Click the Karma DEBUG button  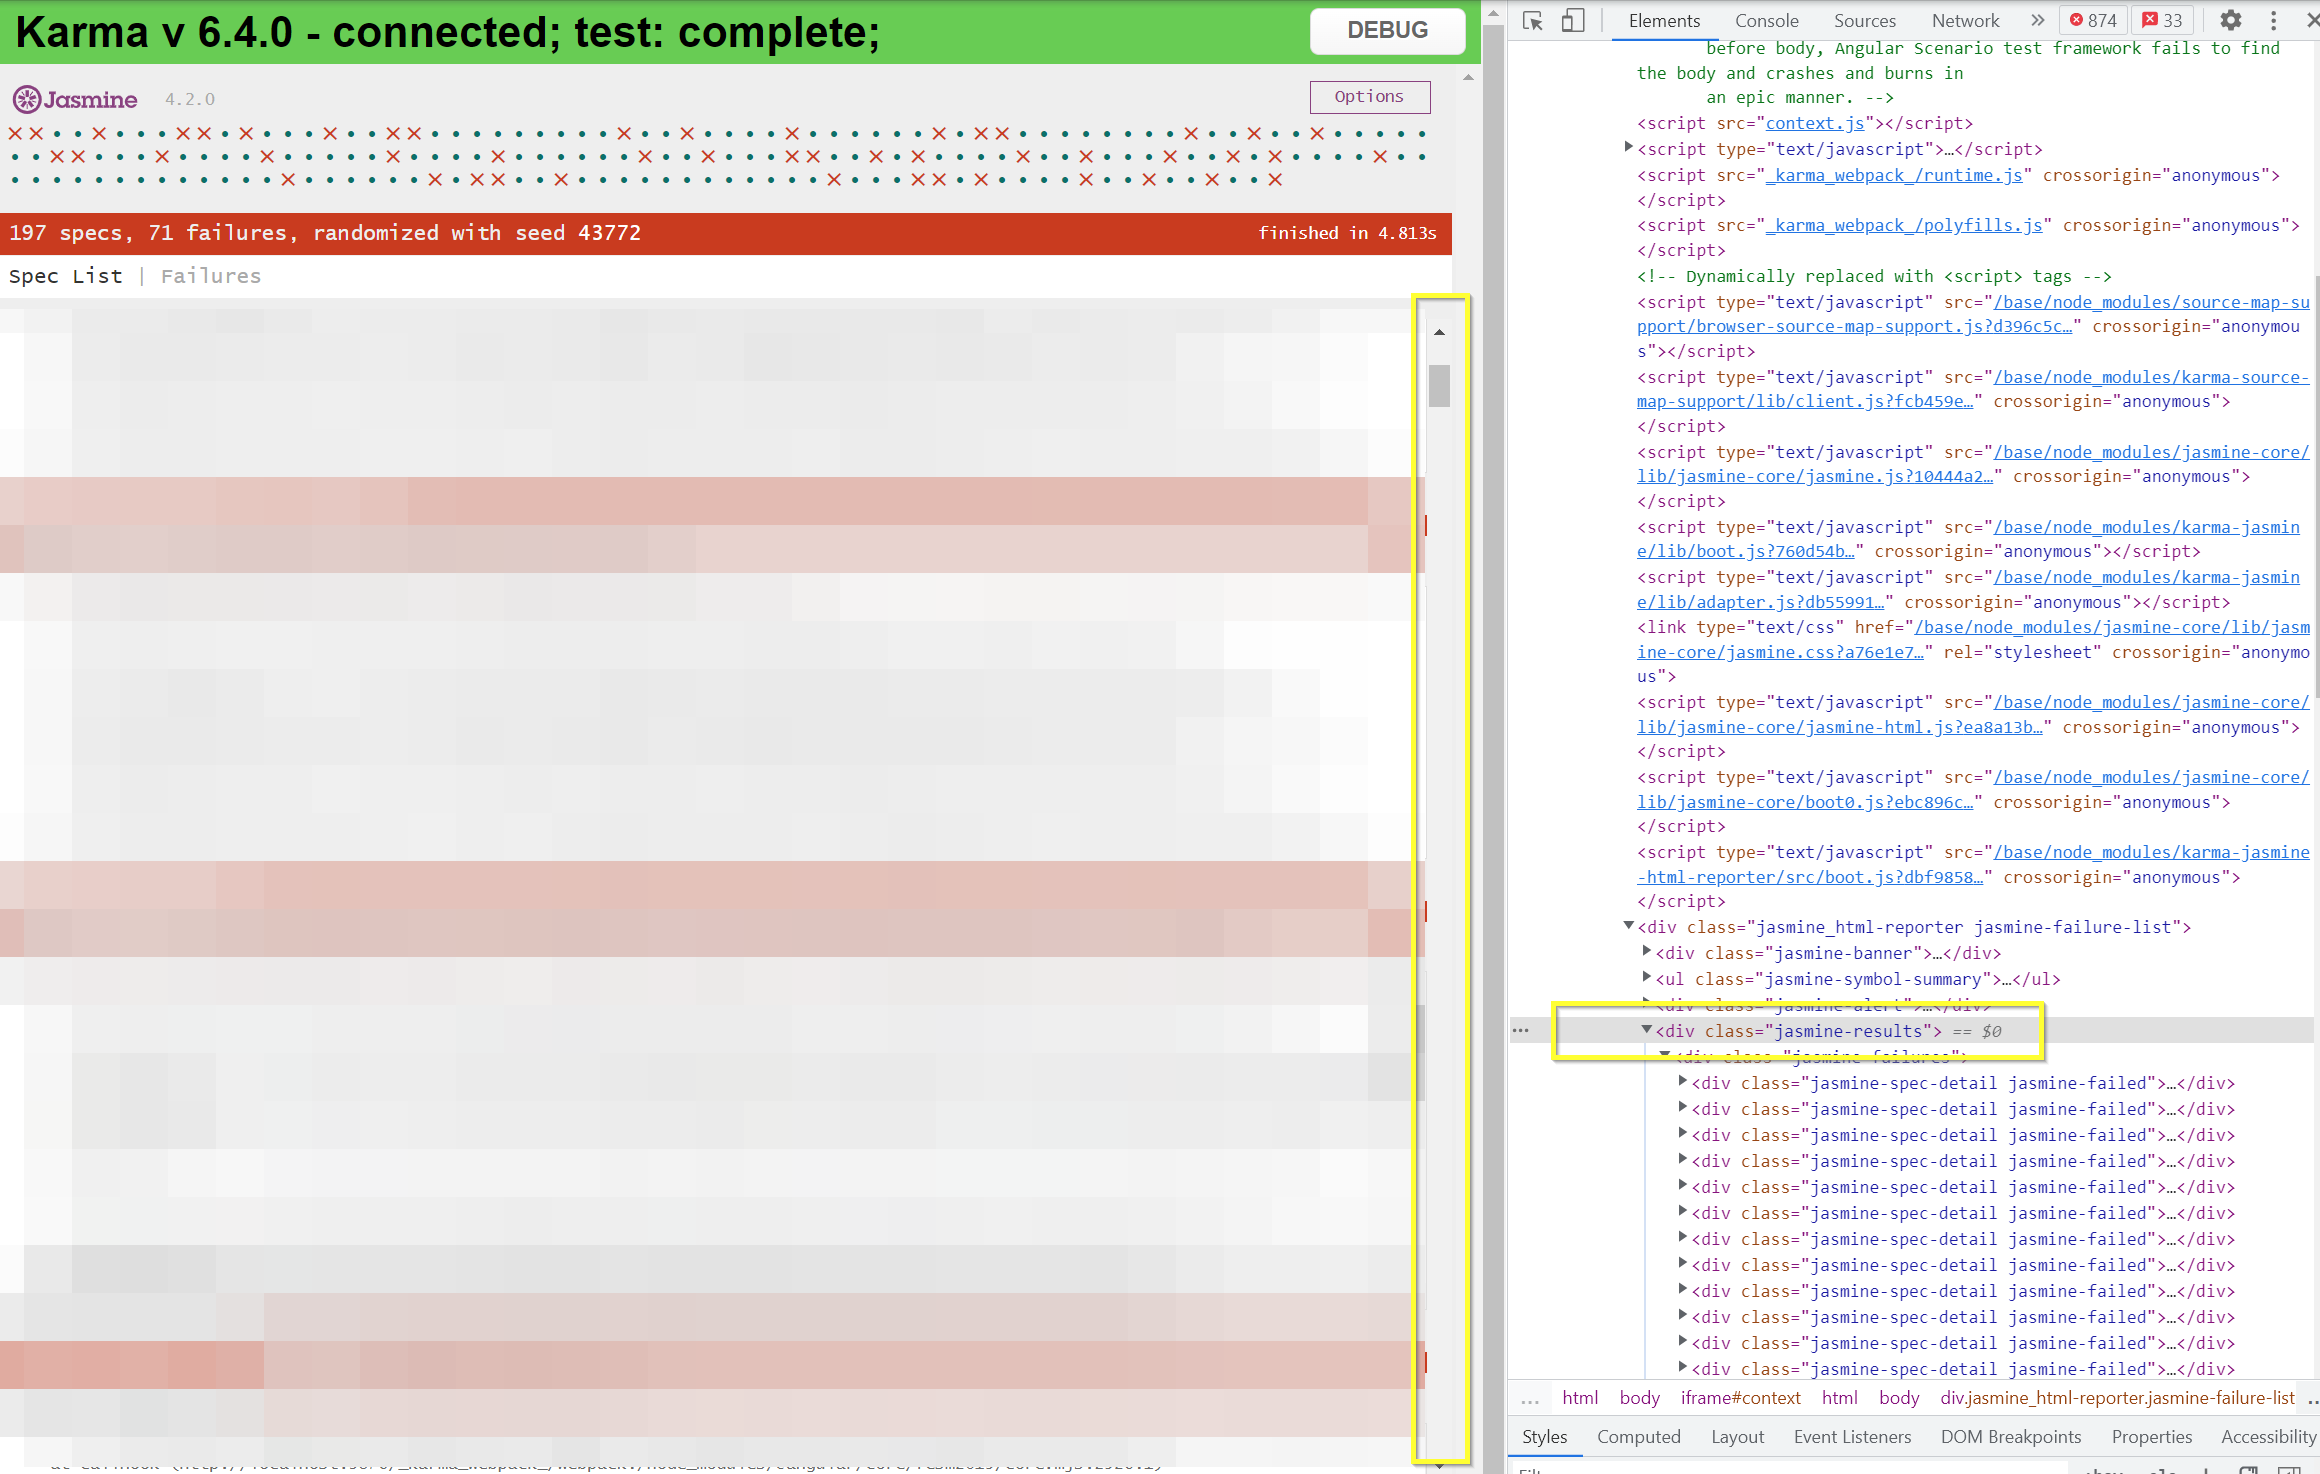(x=1387, y=30)
